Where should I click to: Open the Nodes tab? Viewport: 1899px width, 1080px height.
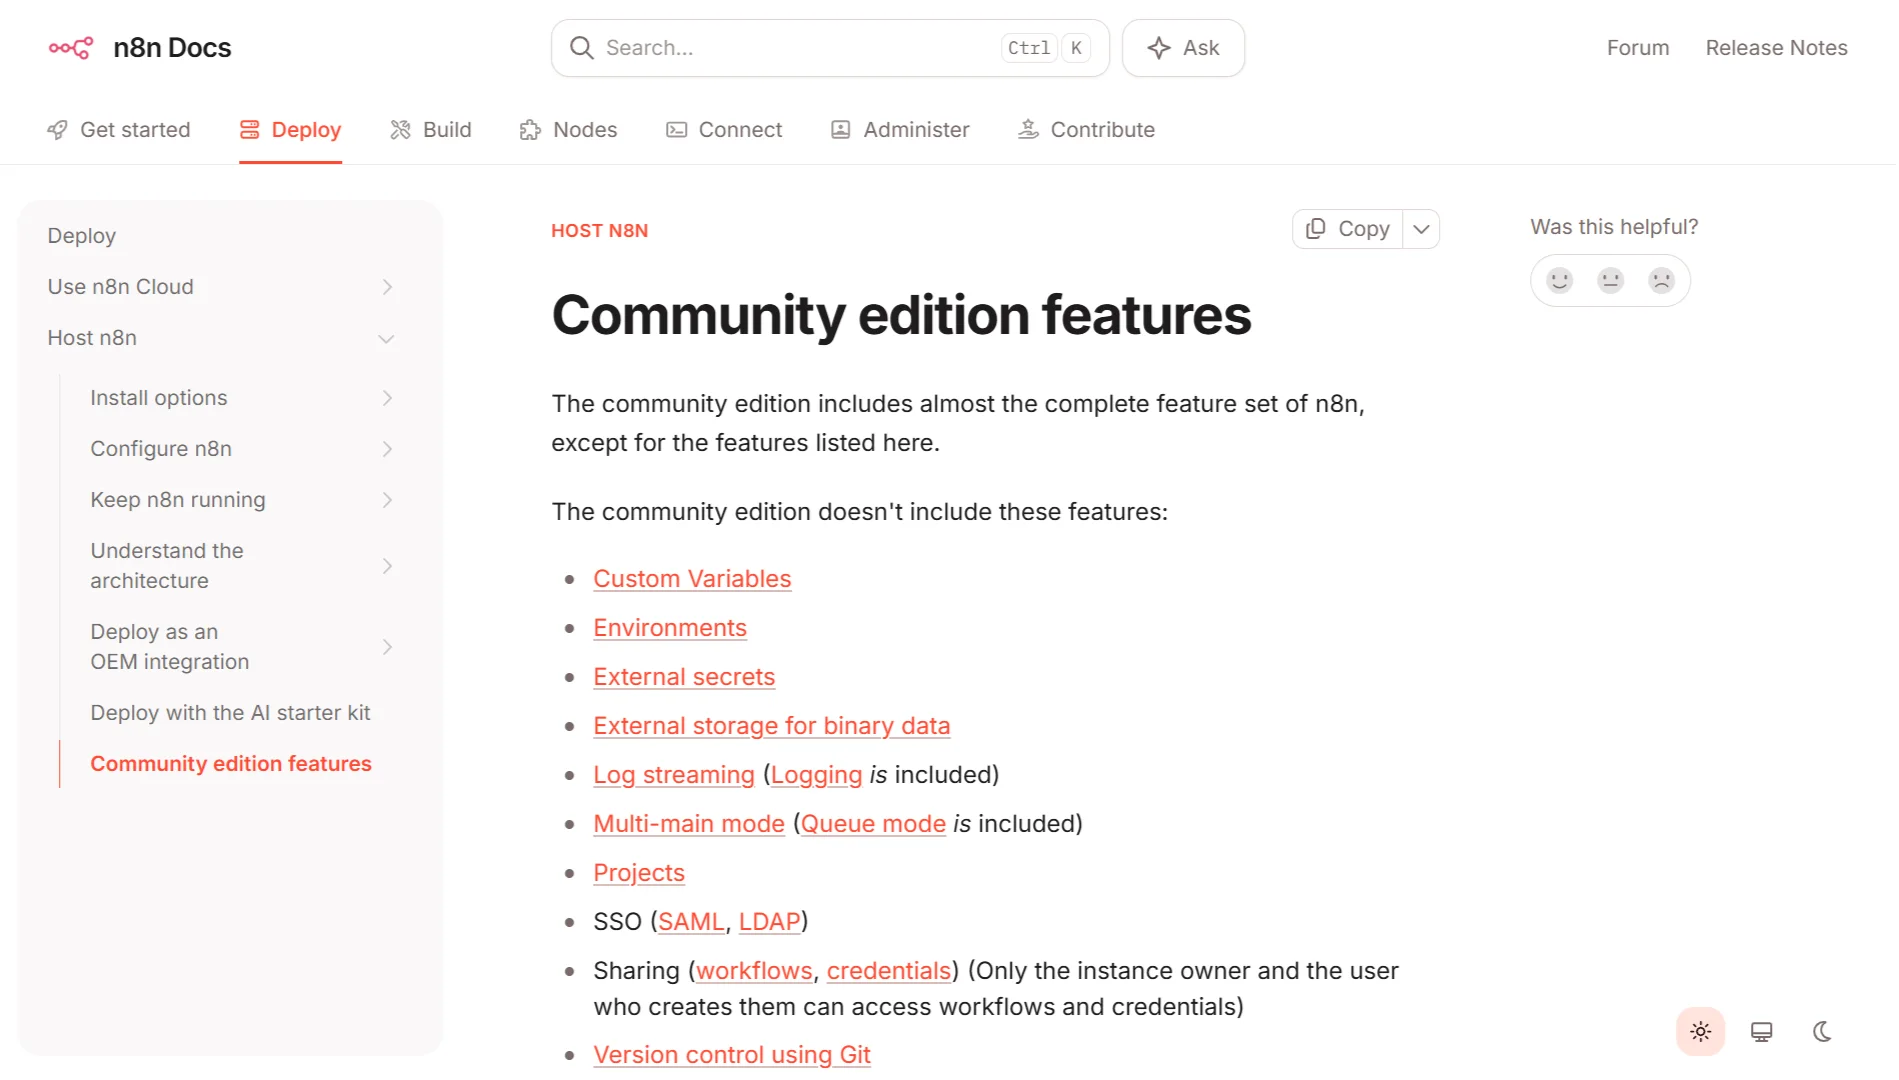click(569, 130)
